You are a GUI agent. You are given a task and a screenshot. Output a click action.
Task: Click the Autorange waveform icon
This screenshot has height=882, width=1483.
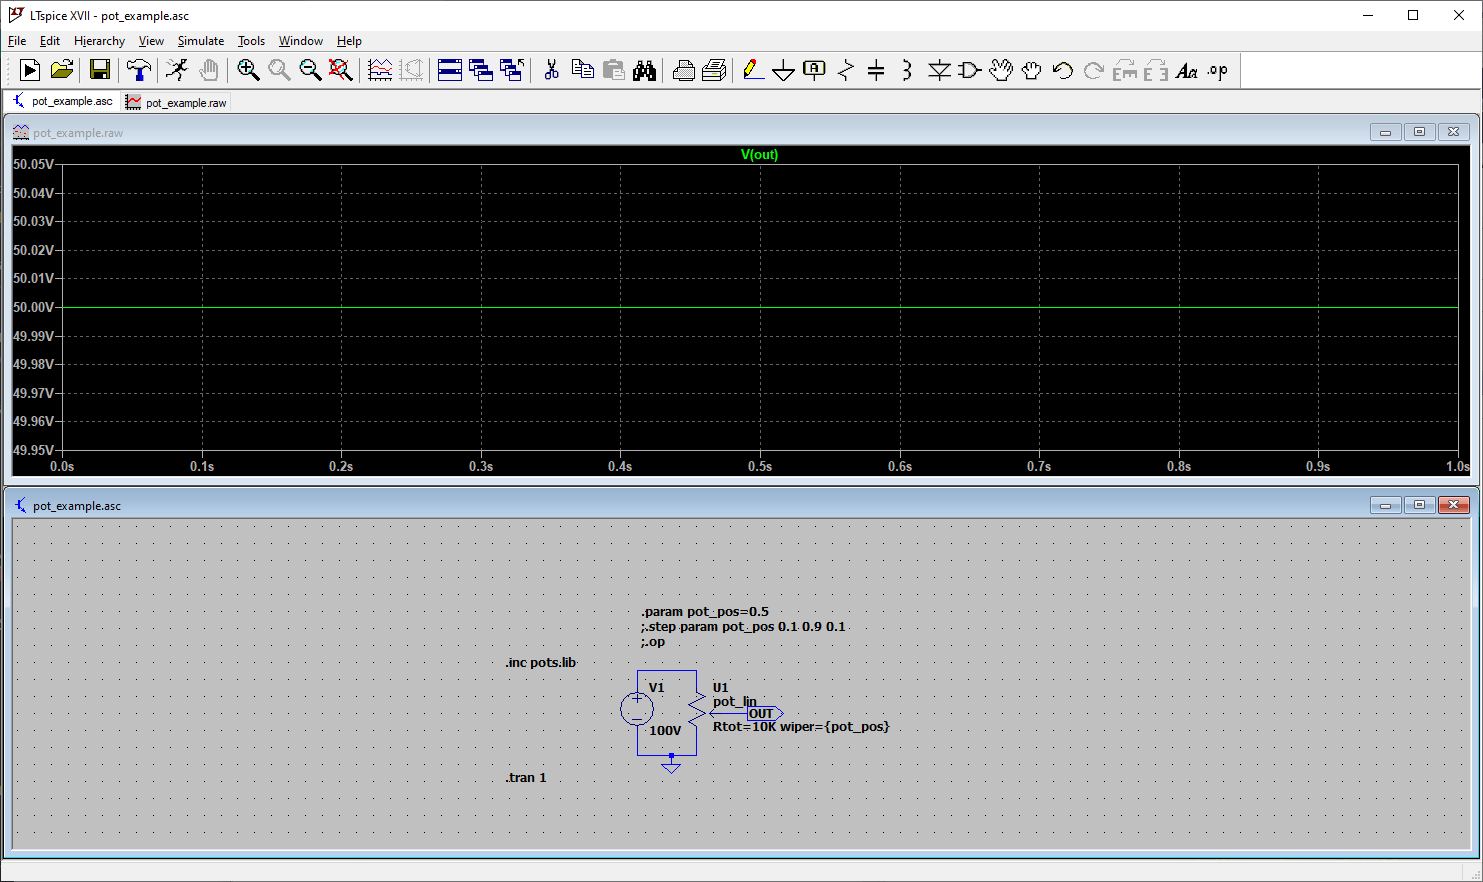pyautogui.click(x=380, y=70)
